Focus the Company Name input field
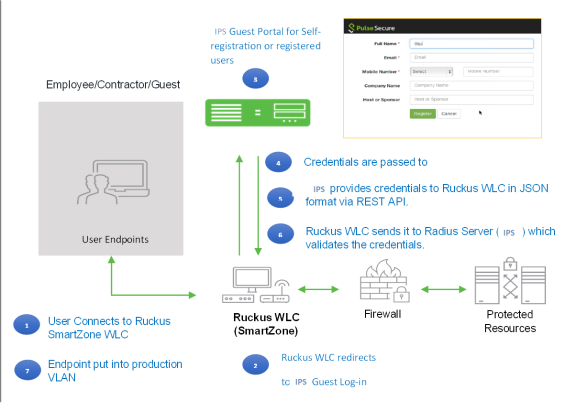576x411 pixels. point(471,85)
